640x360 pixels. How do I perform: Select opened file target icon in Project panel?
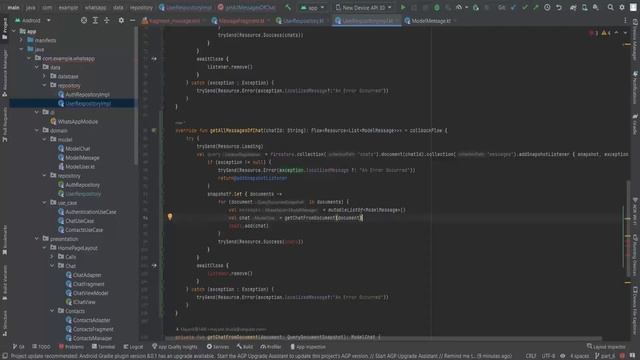[84, 20]
